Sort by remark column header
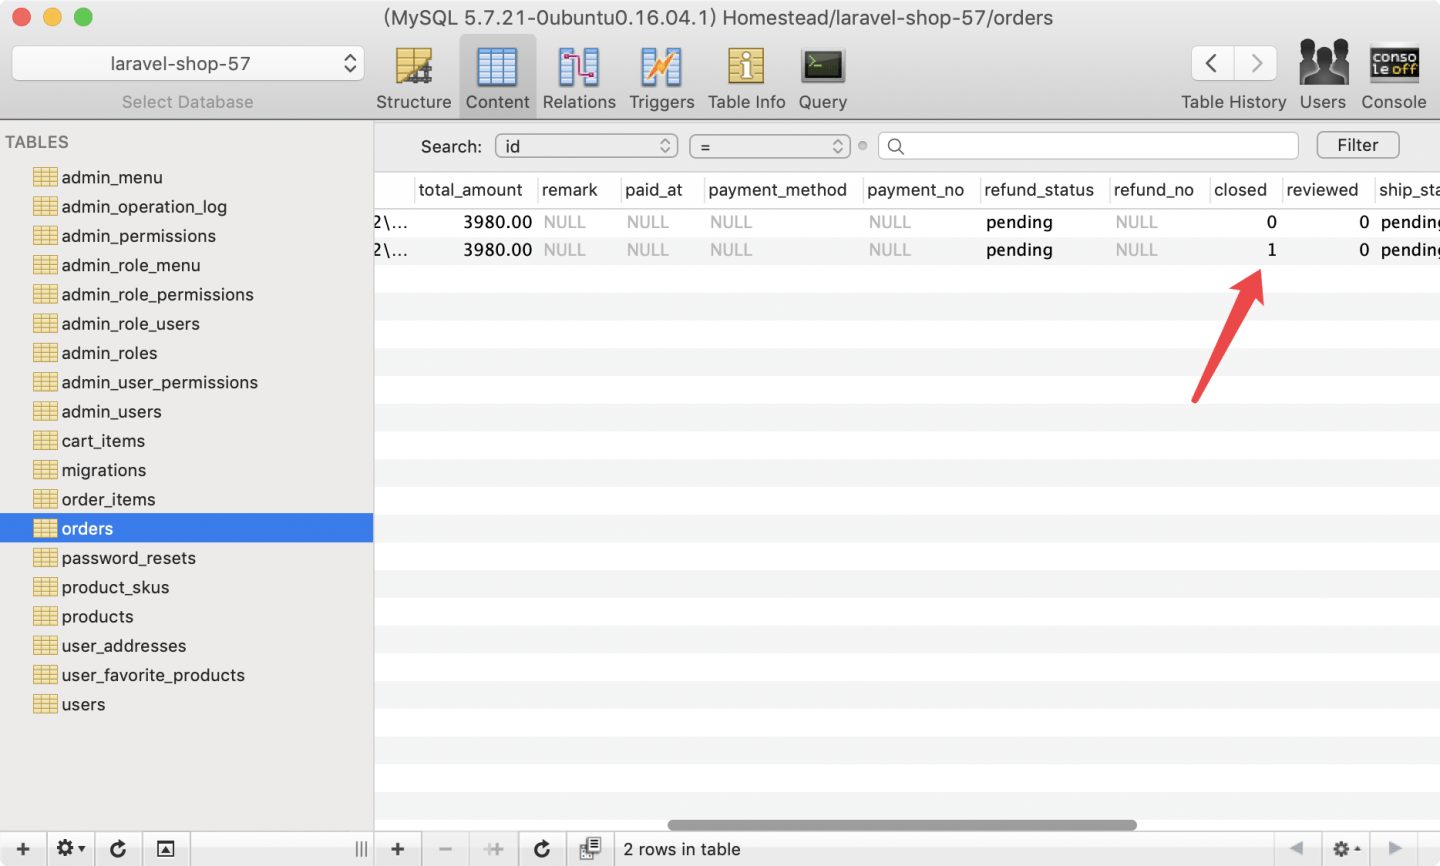This screenshot has width=1440, height=866. [579, 190]
